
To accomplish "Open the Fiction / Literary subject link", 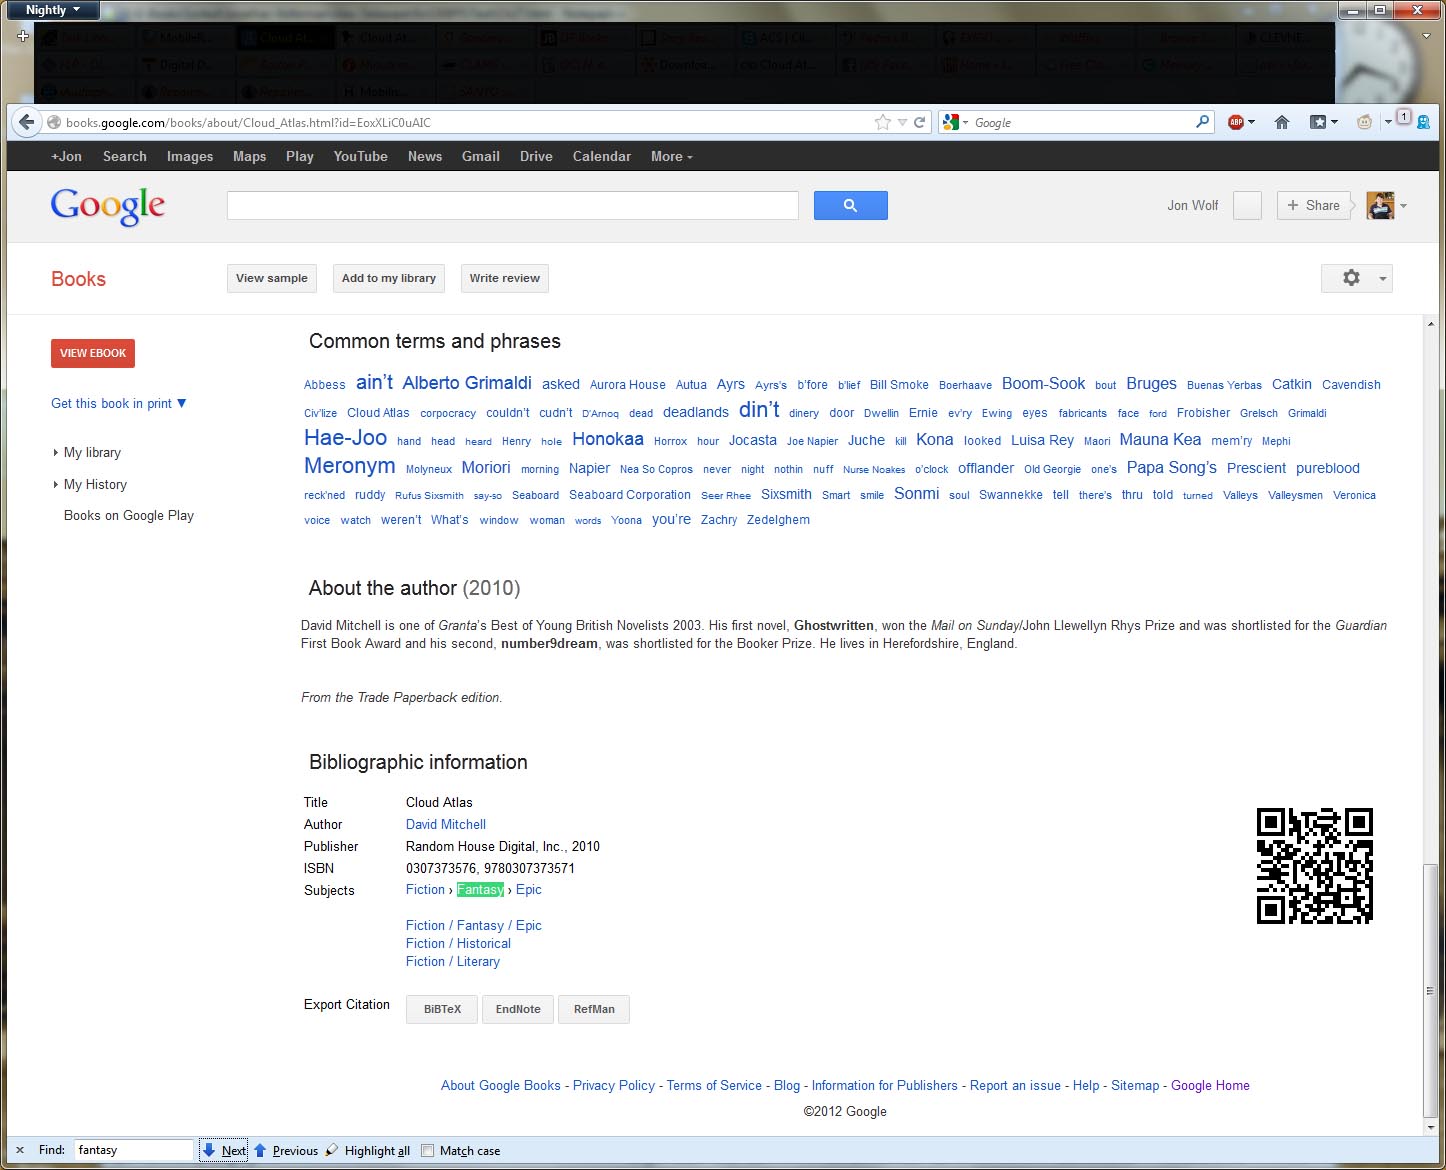I will point(453,961).
